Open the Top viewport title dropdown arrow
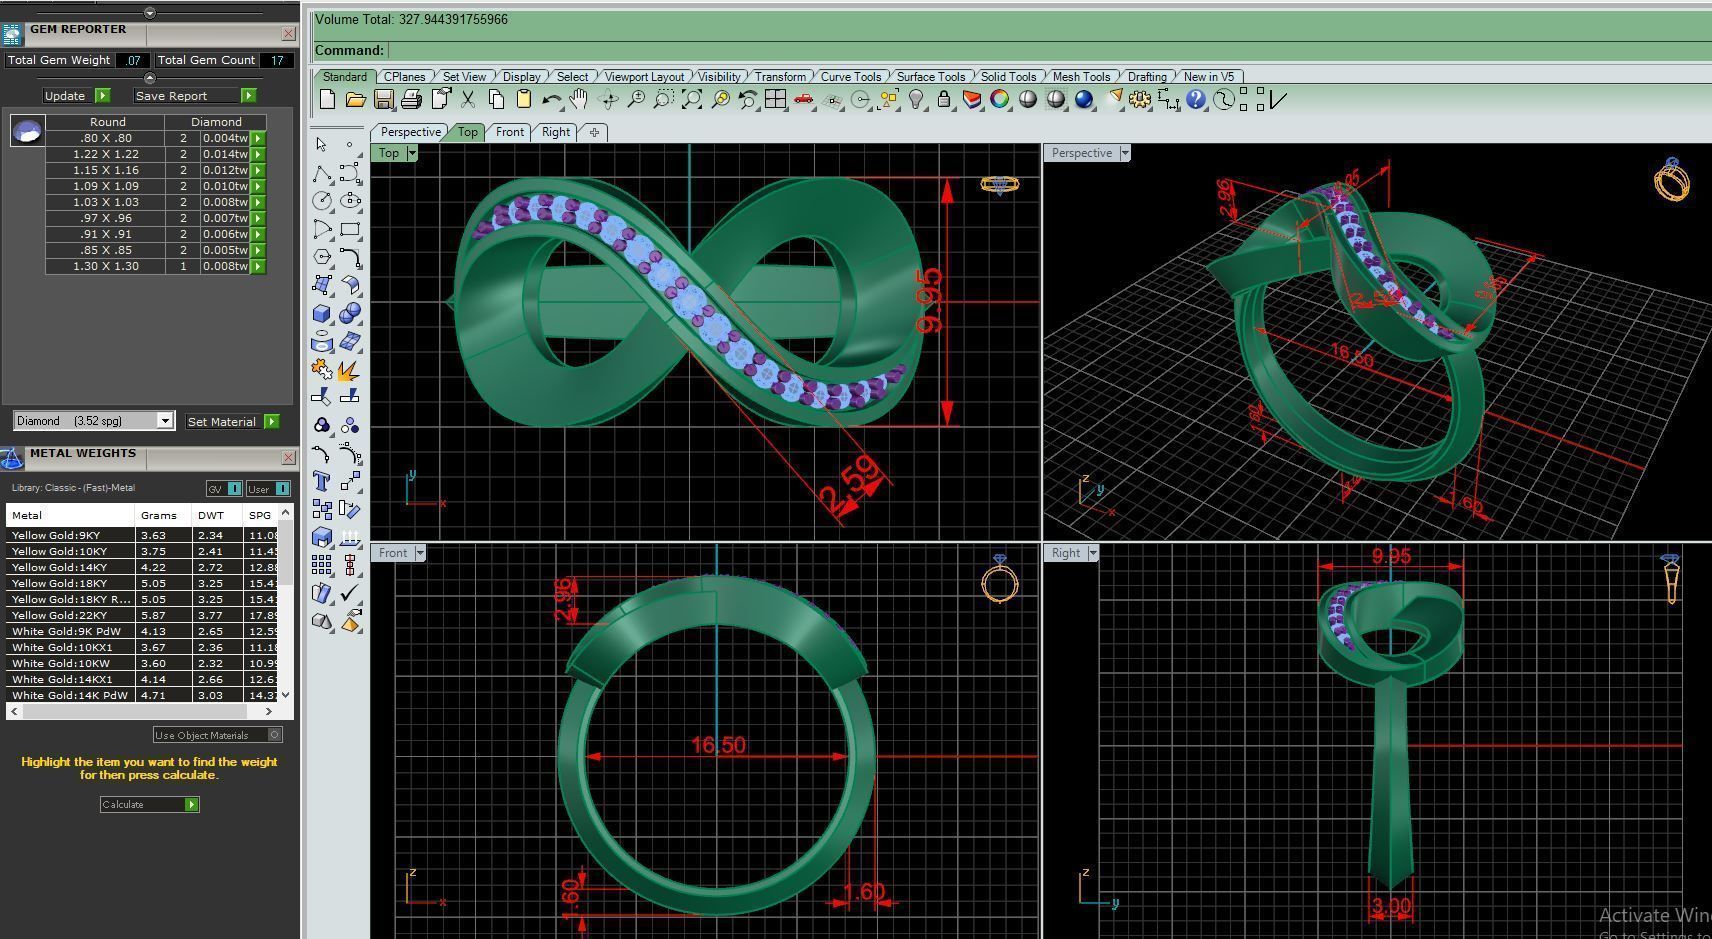 [412, 153]
